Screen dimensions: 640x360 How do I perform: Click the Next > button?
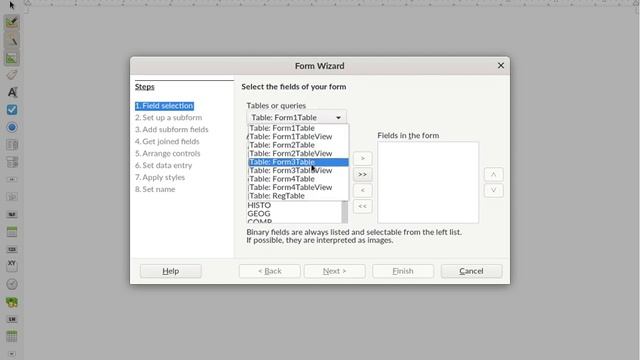coord(335,271)
